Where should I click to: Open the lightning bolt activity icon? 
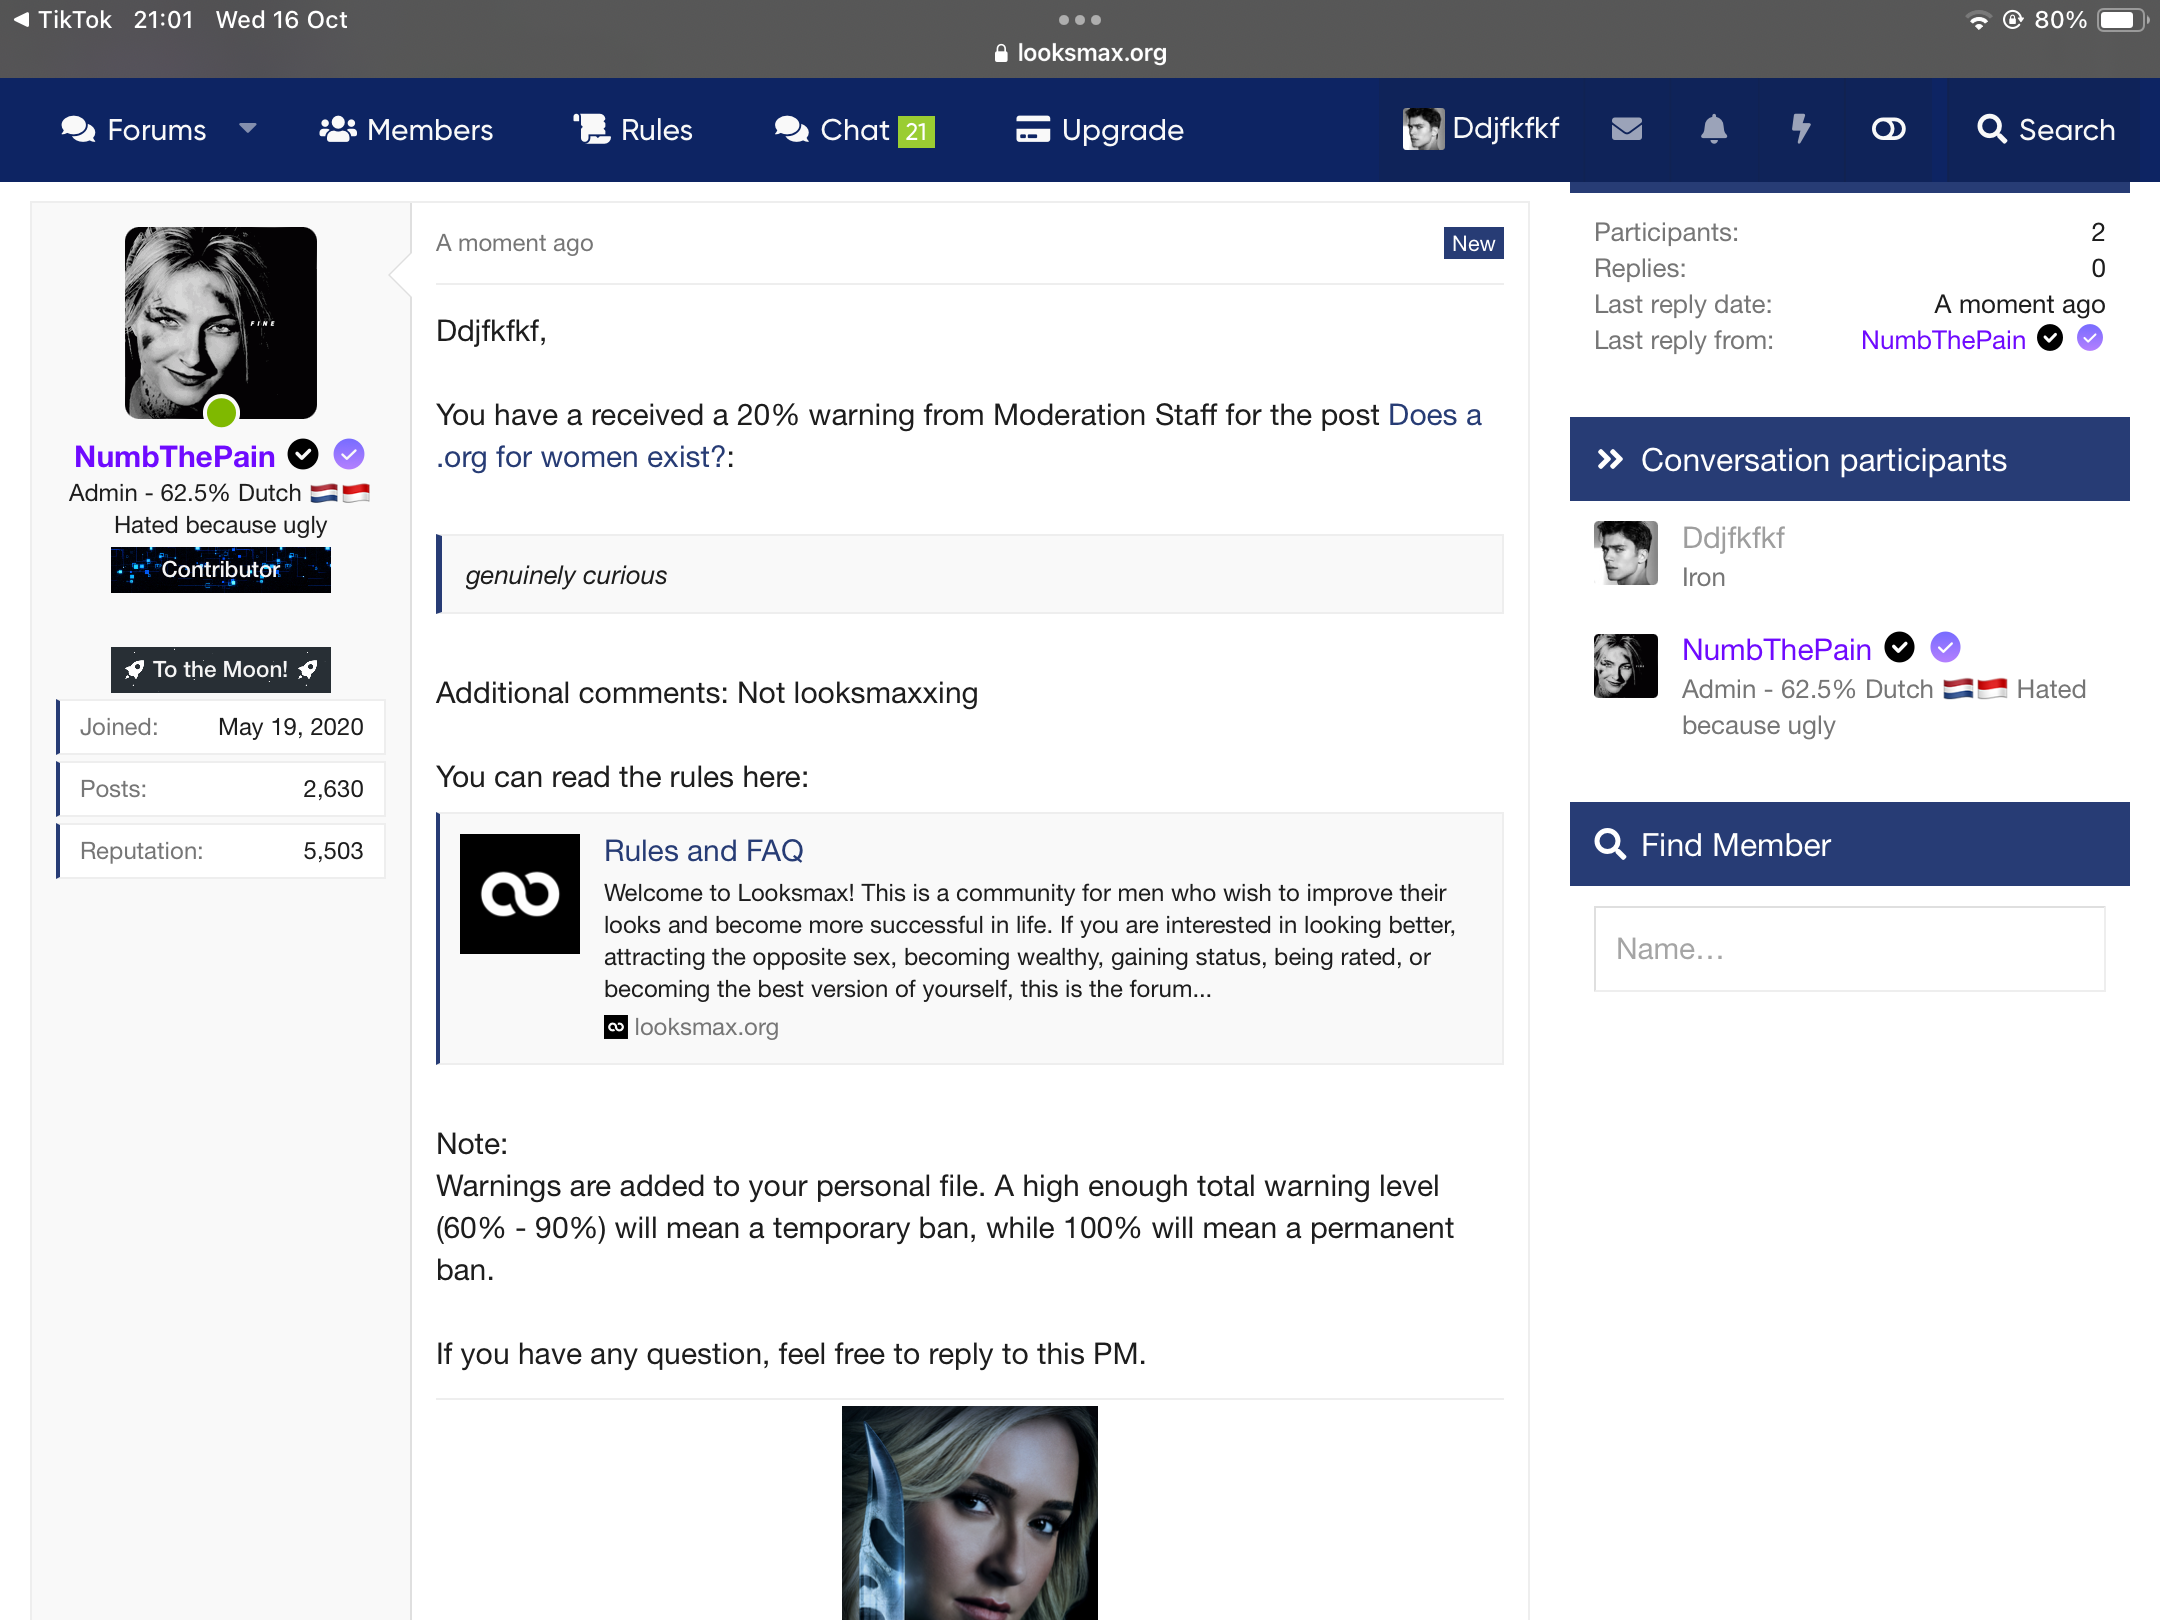pyautogui.click(x=1800, y=129)
